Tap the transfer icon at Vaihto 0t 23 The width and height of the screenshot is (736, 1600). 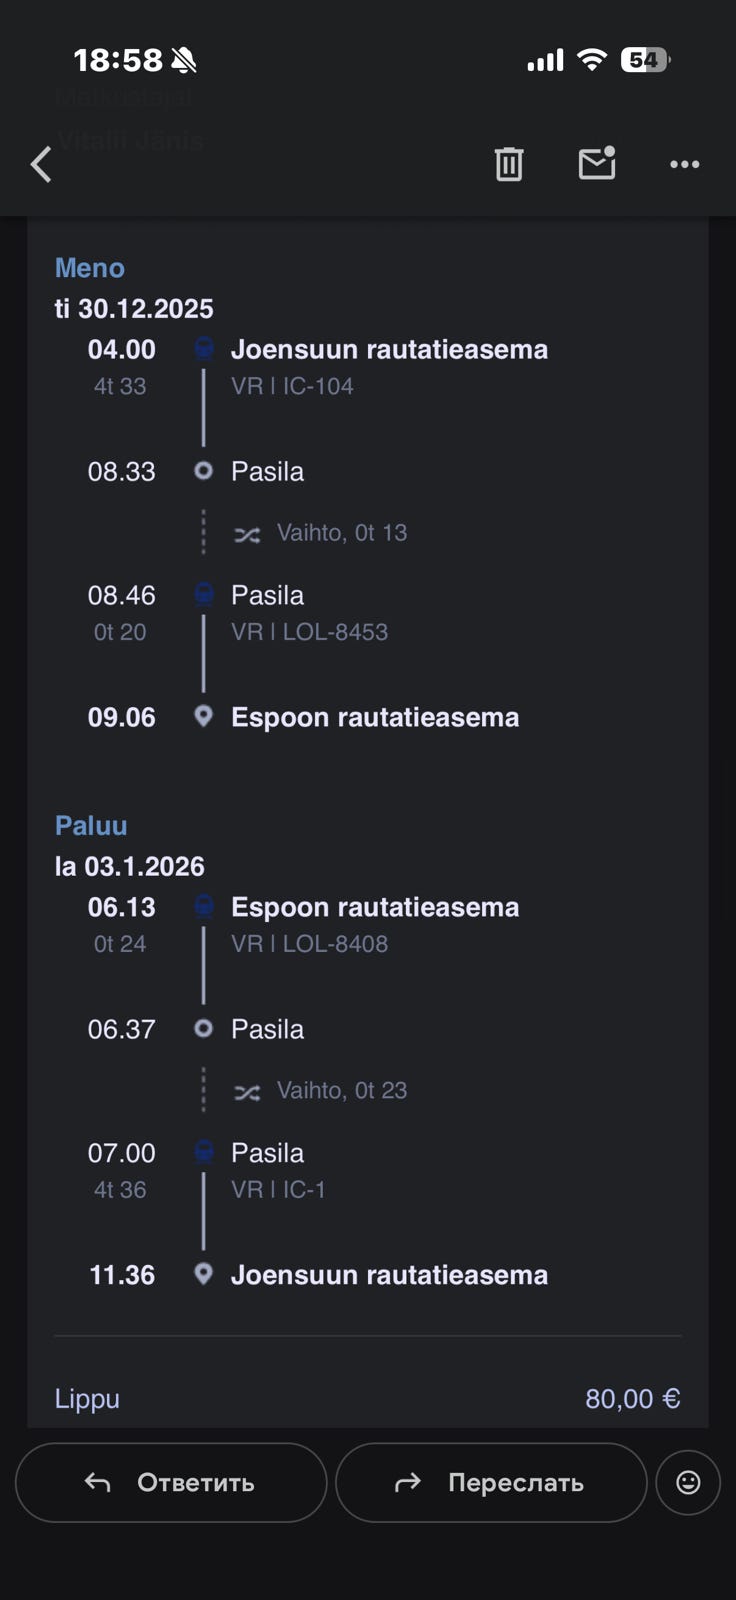point(247,1092)
